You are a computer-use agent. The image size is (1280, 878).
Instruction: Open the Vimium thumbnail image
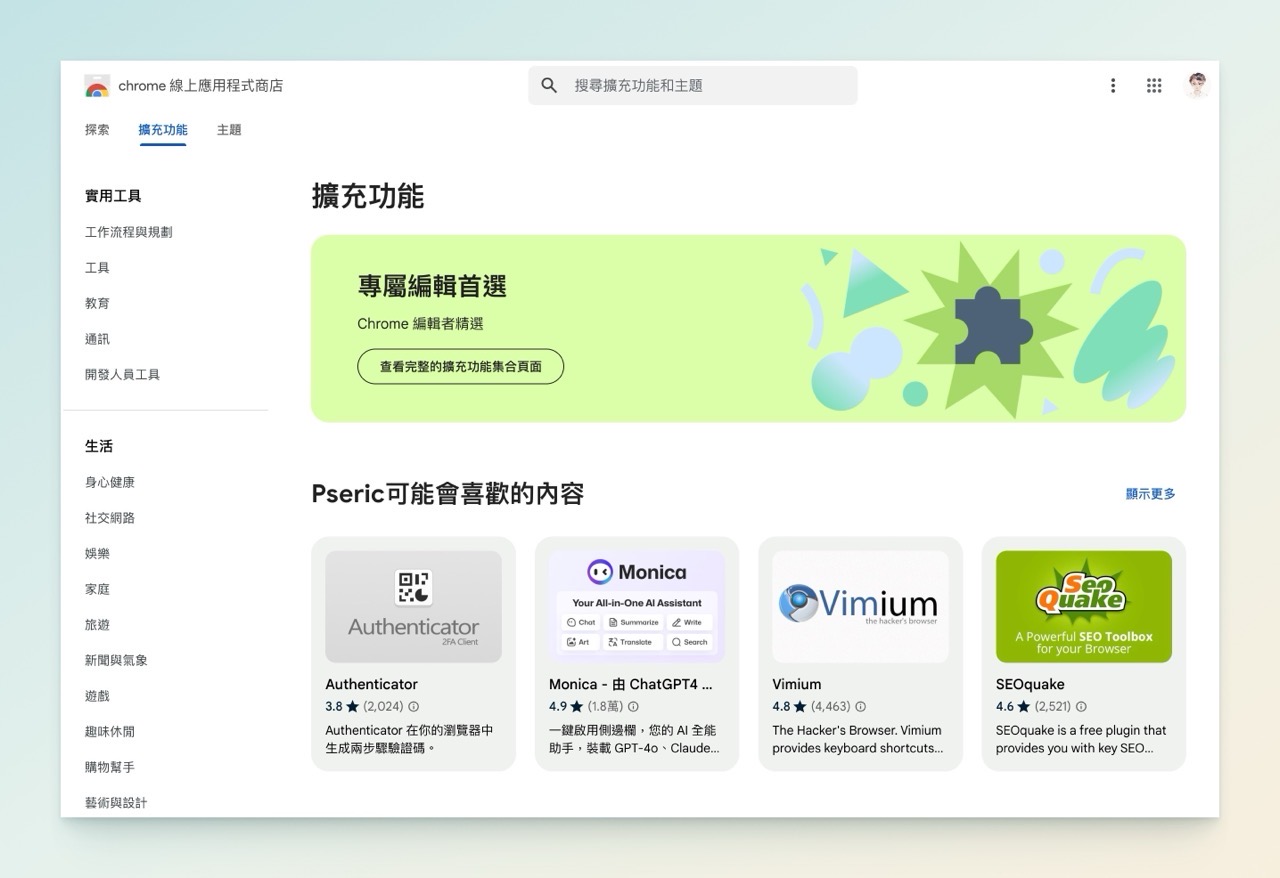click(x=860, y=607)
